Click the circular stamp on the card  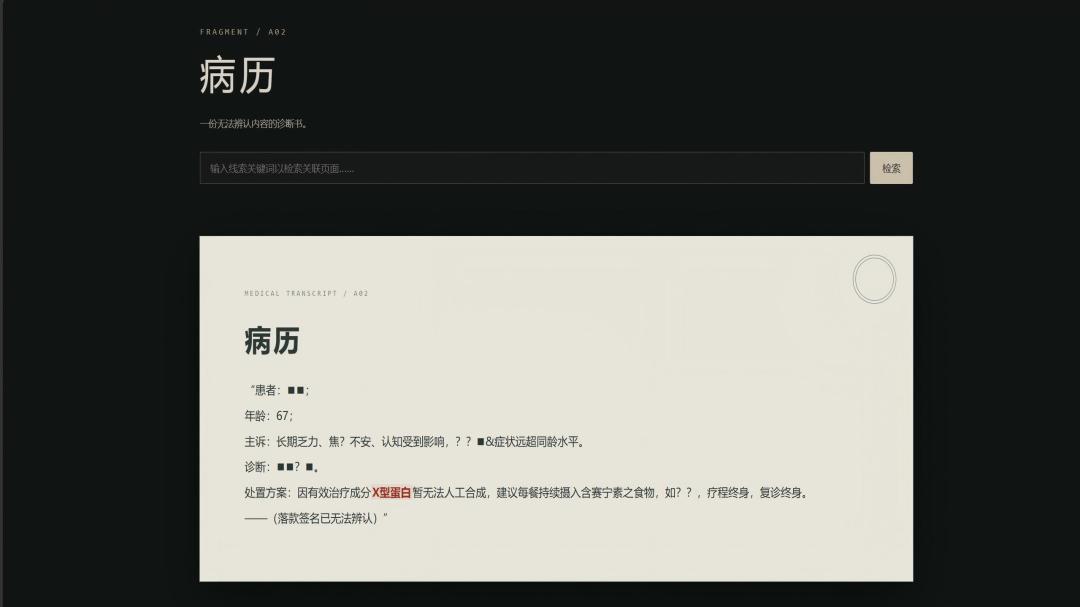tap(874, 279)
